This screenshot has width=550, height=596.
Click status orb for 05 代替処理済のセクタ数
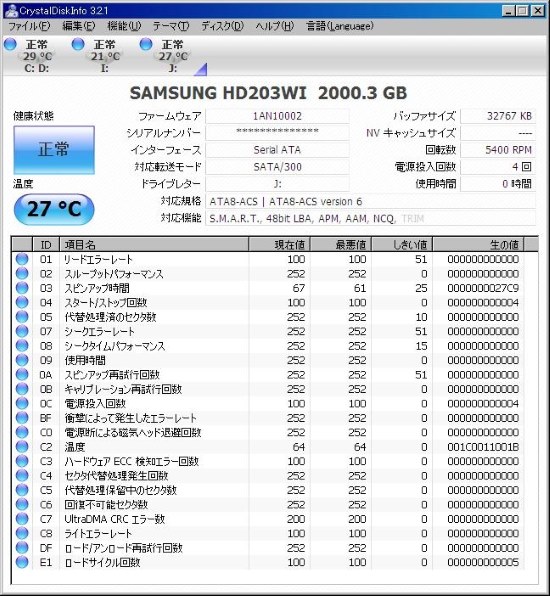[22, 317]
